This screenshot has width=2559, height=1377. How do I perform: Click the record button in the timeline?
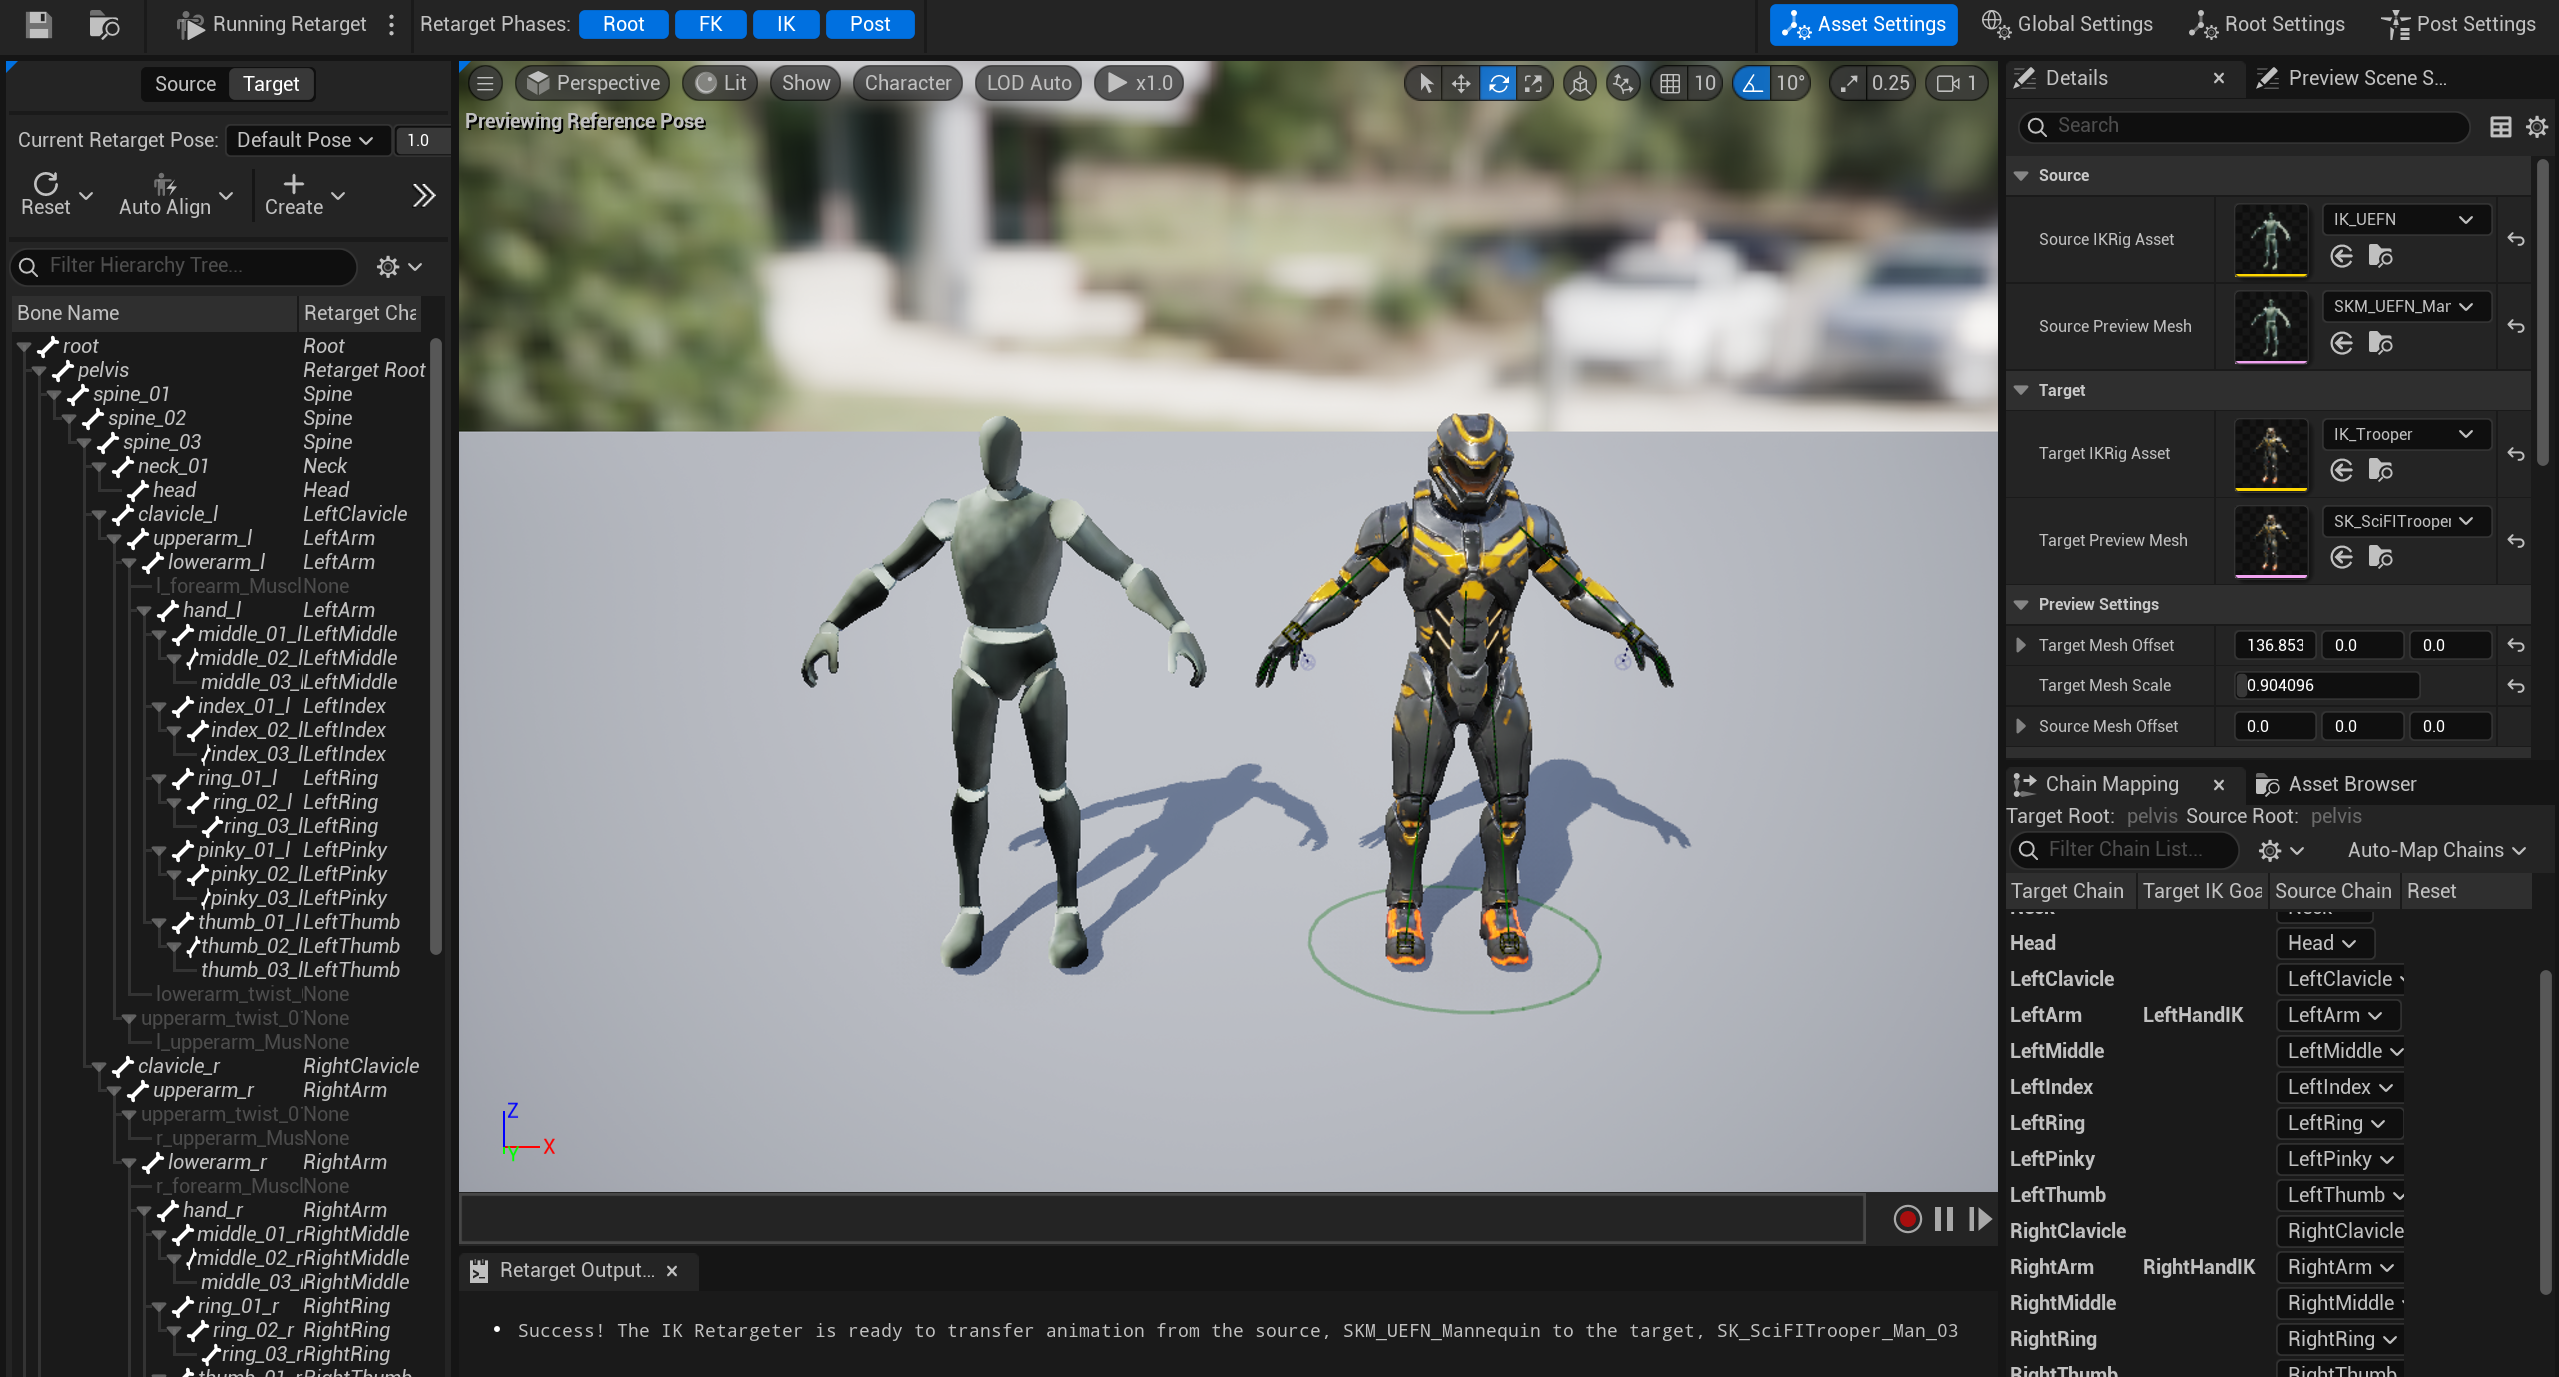[1907, 1219]
